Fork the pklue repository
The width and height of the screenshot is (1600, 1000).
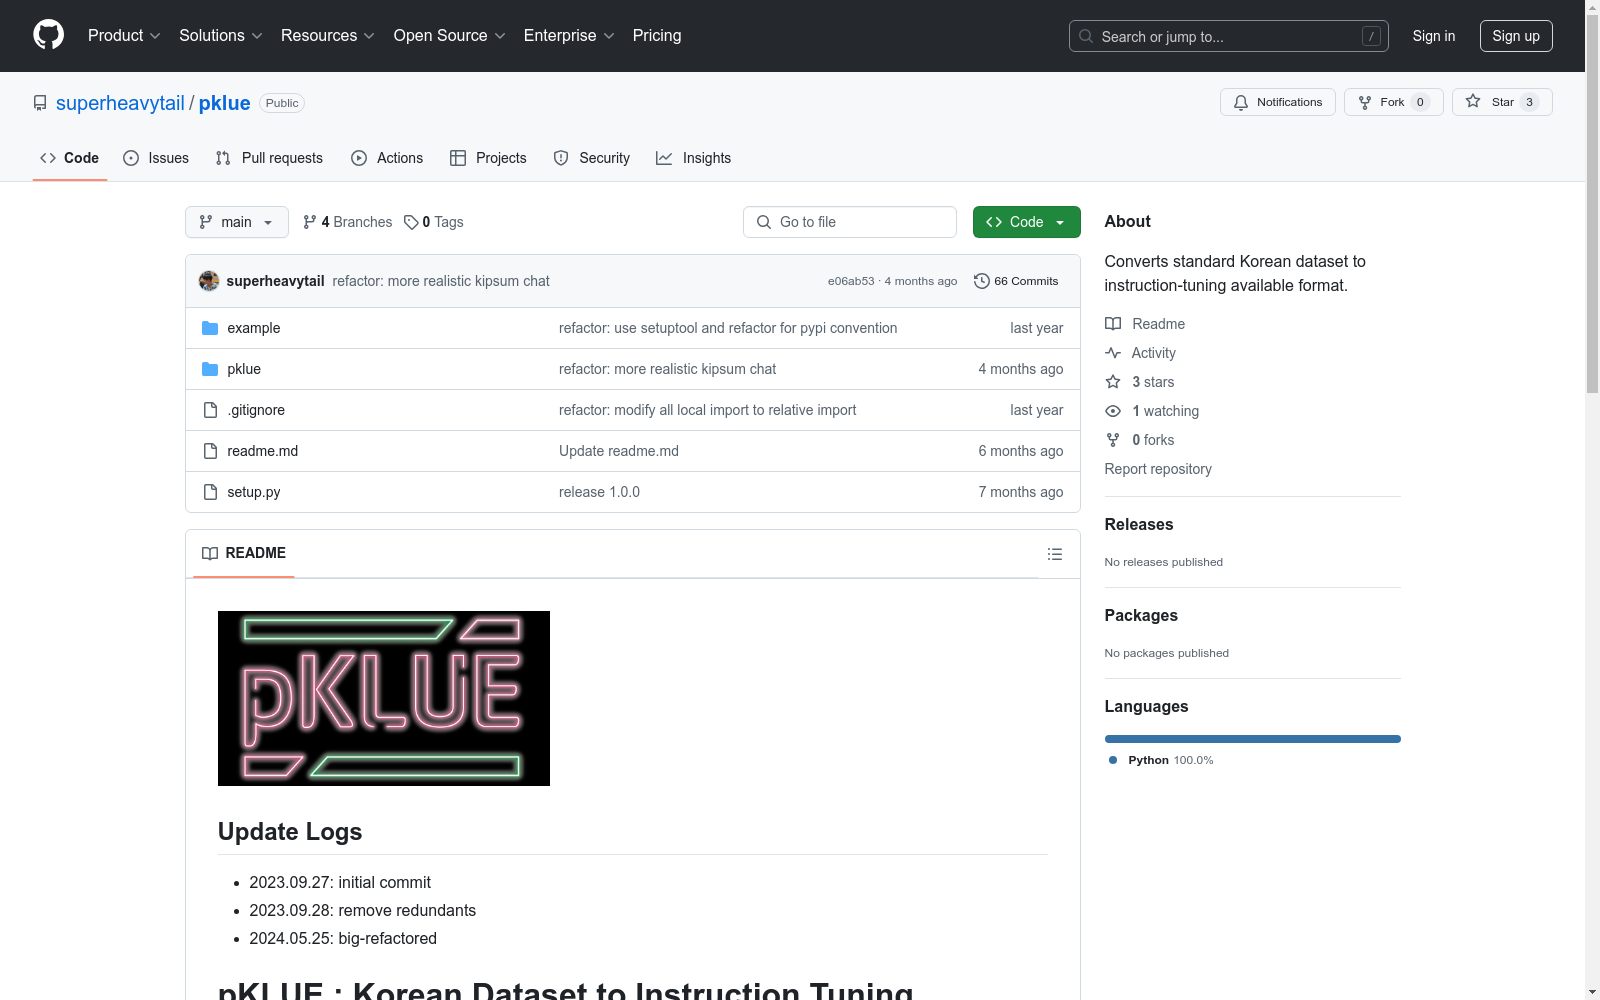pos(1394,102)
